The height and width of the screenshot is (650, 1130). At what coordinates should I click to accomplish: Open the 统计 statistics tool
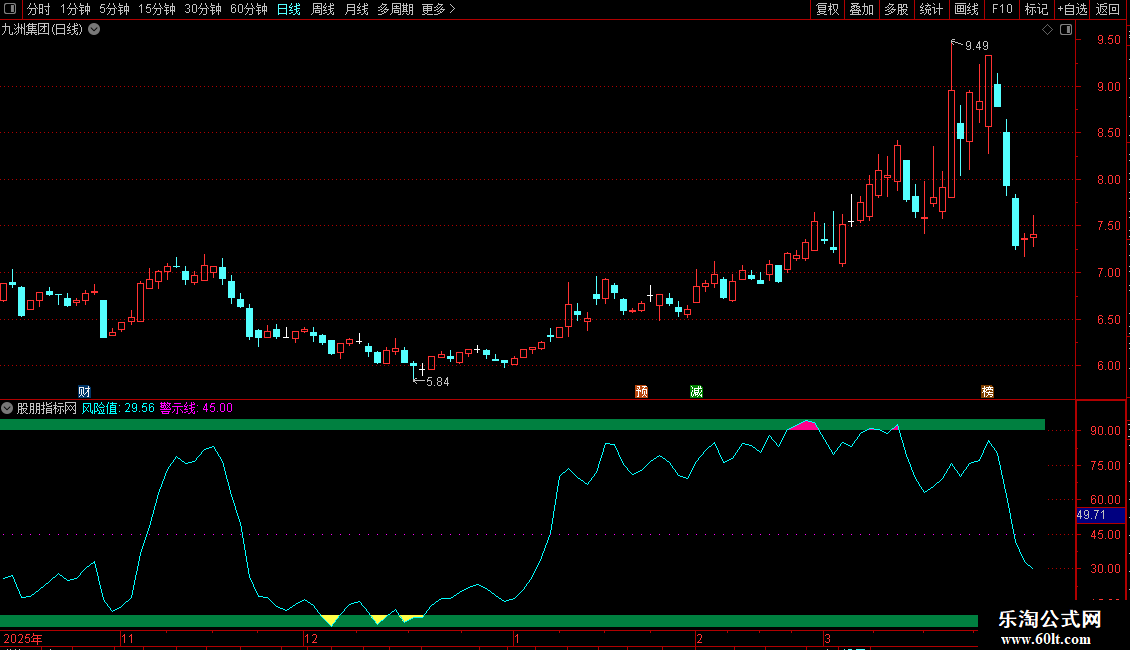coord(930,9)
